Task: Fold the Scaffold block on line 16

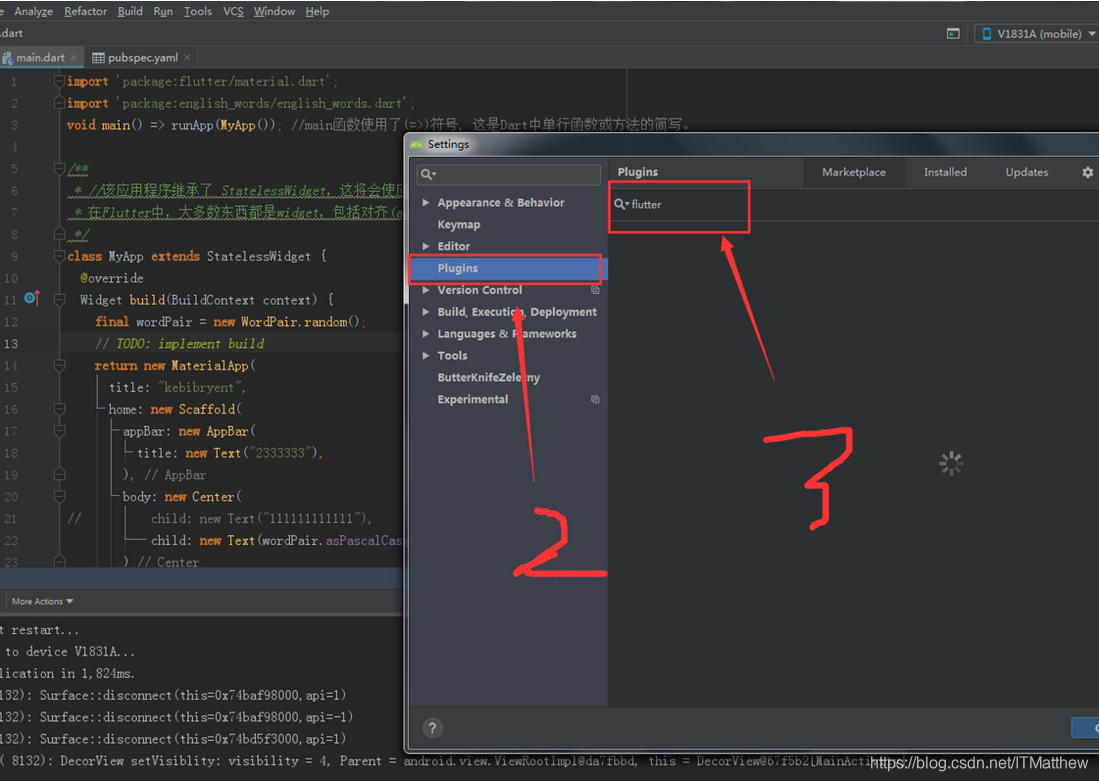Action: point(60,409)
